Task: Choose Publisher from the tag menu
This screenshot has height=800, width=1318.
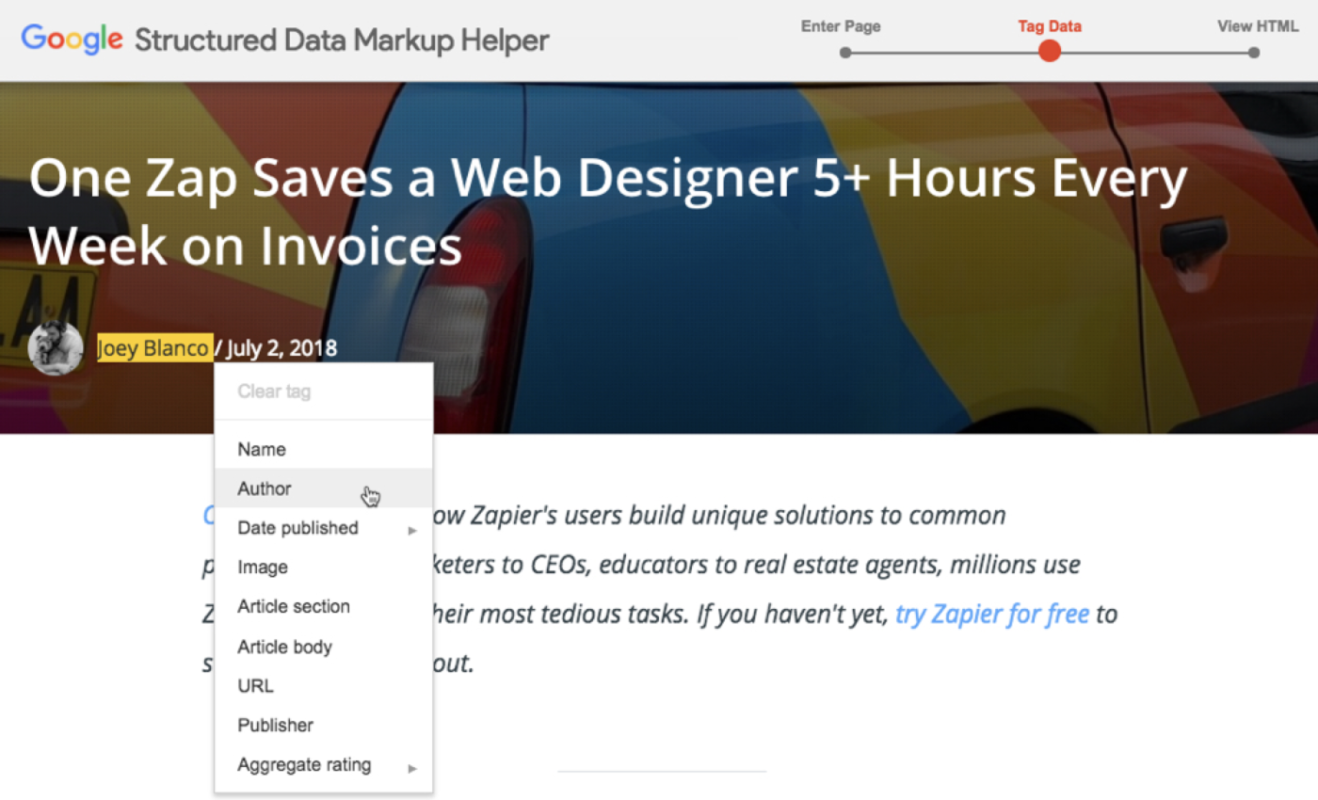Action: [x=275, y=725]
